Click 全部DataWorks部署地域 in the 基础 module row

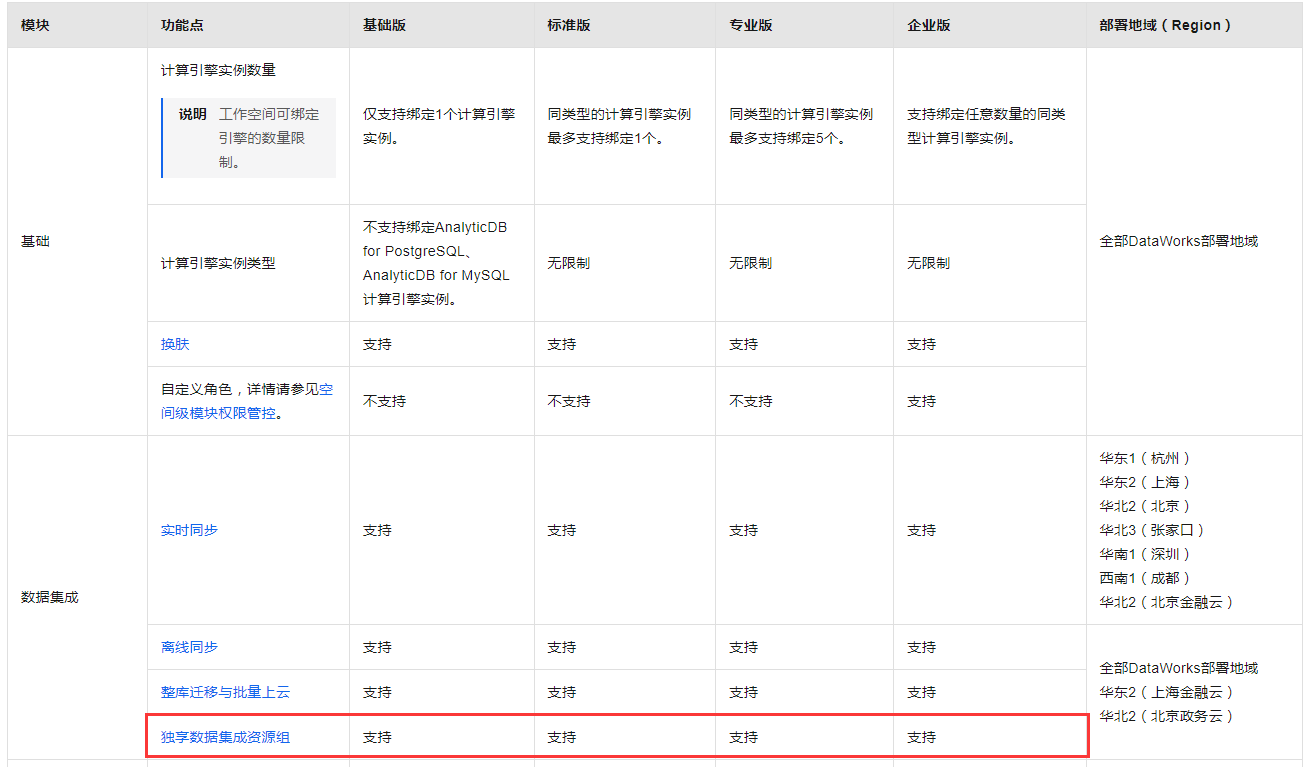(1179, 241)
